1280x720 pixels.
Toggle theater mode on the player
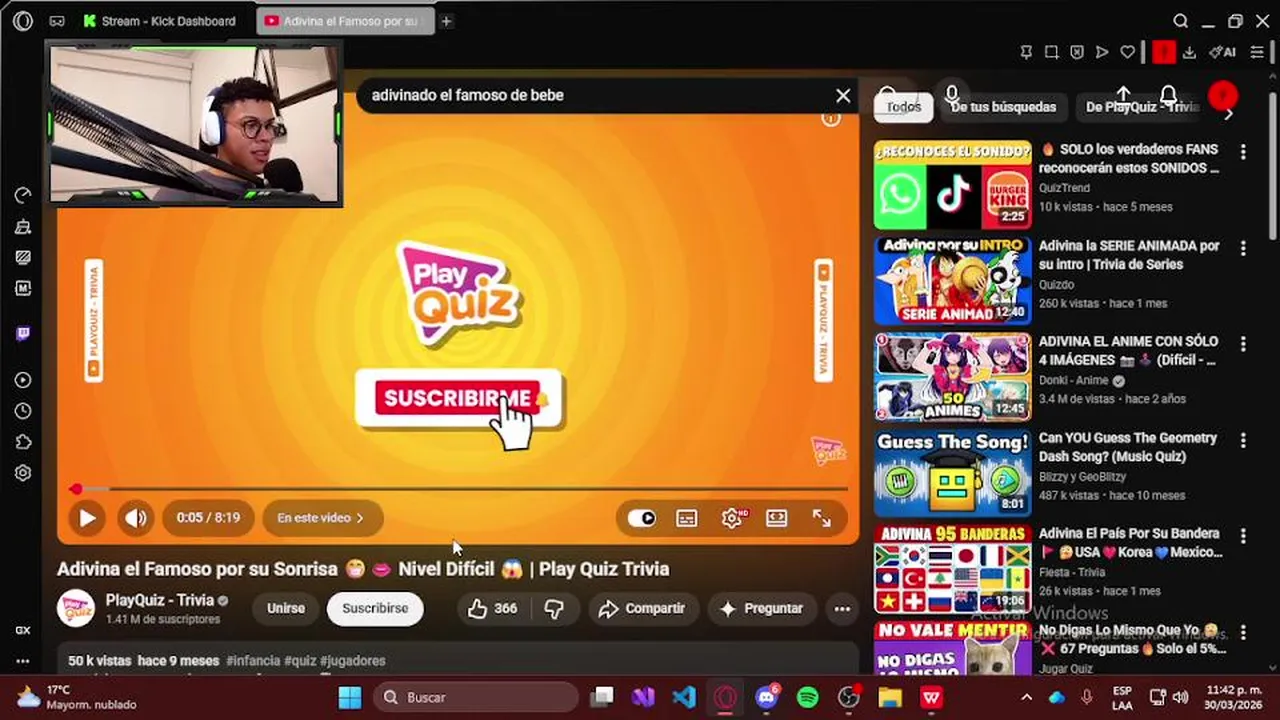[777, 518]
